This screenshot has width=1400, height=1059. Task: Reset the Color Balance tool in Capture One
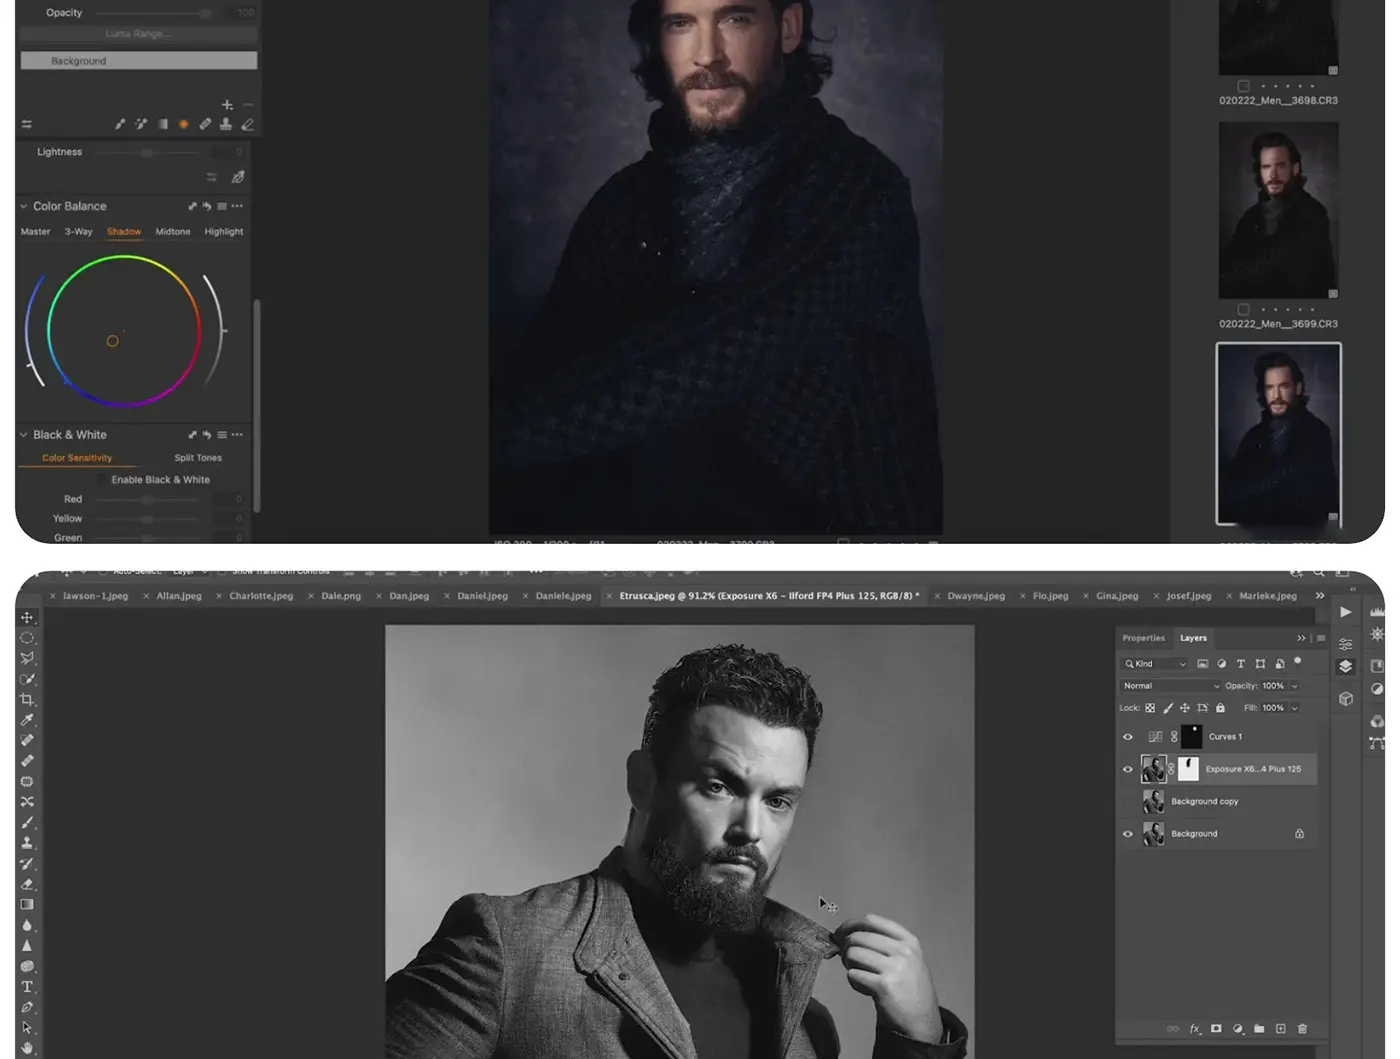[x=206, y=206]
